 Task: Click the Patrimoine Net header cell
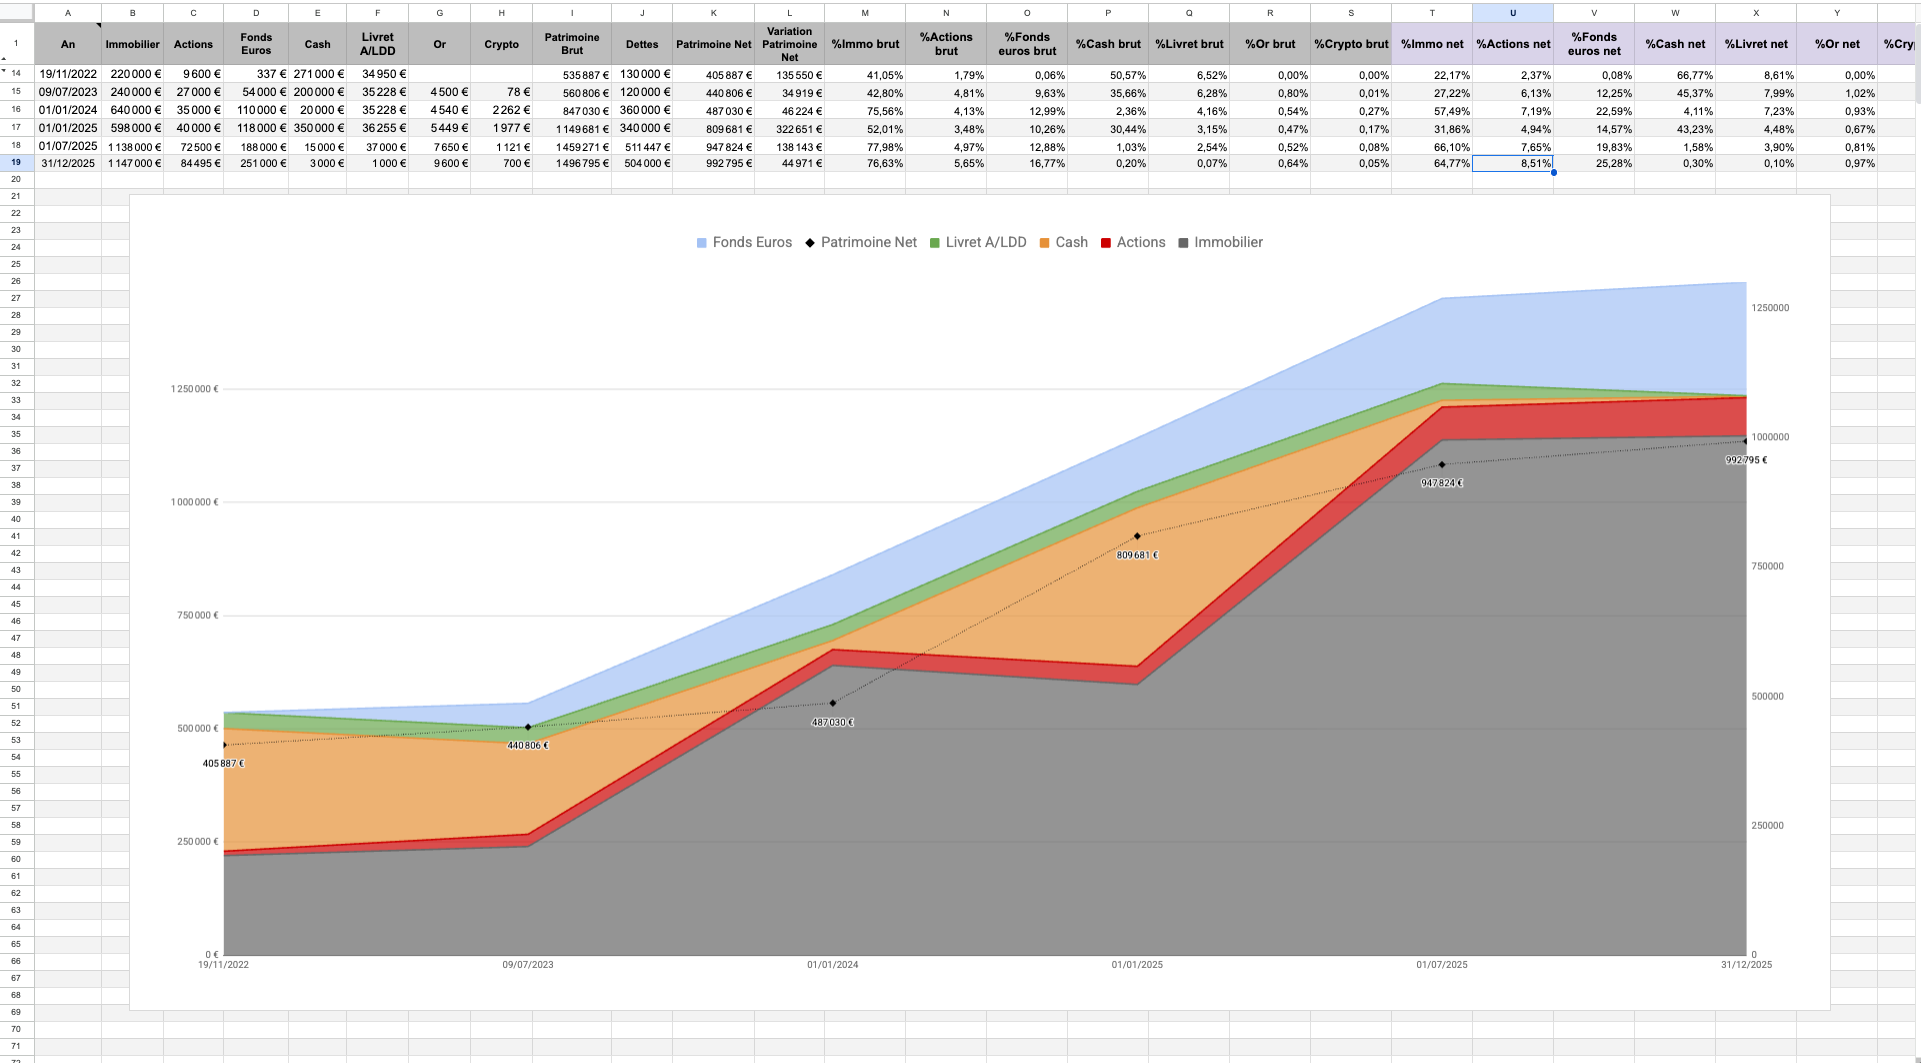tap(713, 44)
